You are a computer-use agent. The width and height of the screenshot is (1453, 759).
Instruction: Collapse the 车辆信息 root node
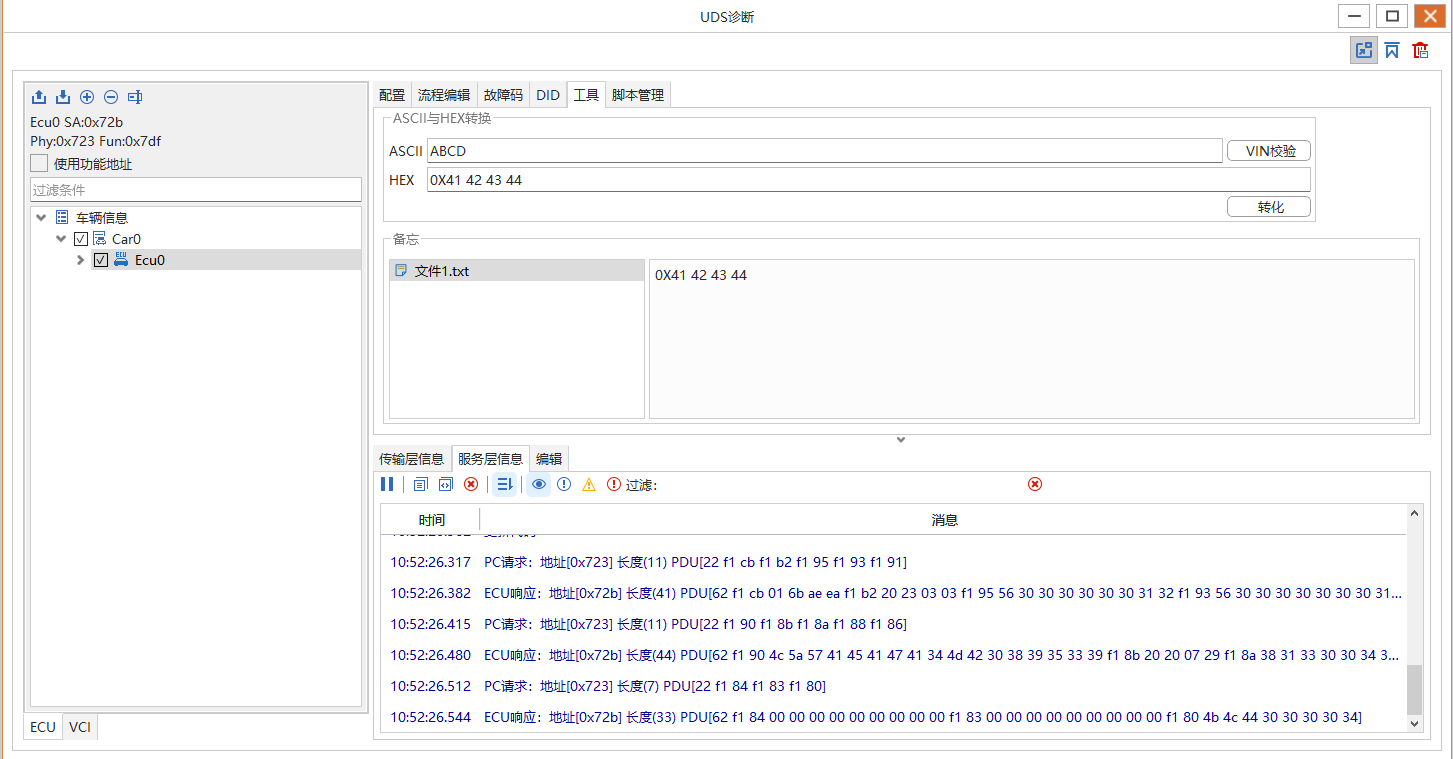pyautogui.click(x=41, y=217)
